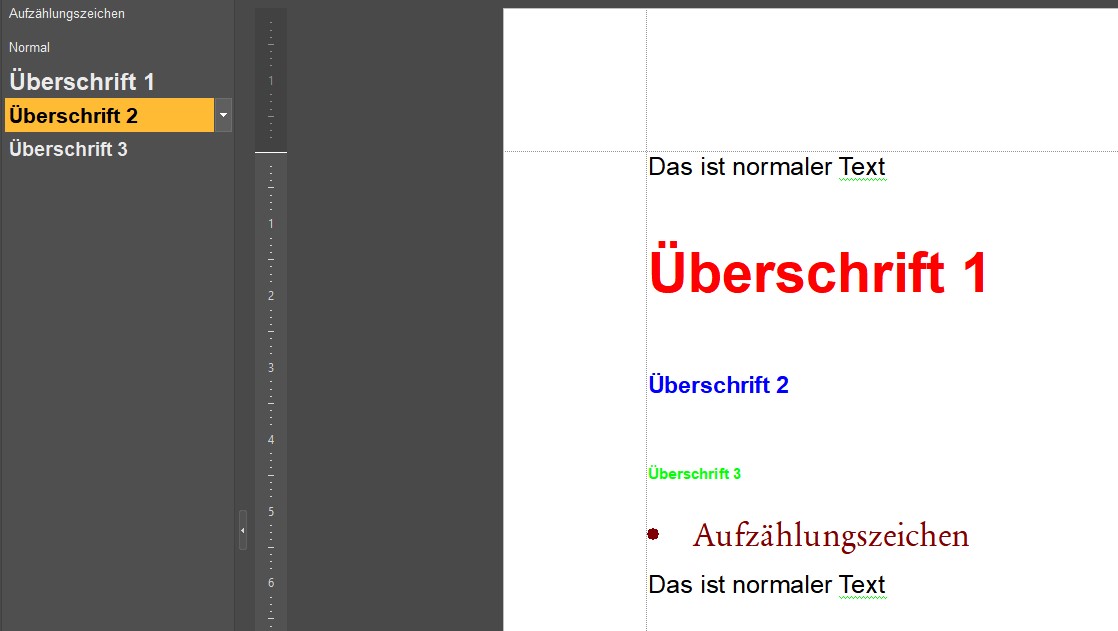Click the top margin boundary on the vertical ruler
The image size is (1118, 631).
271,152
